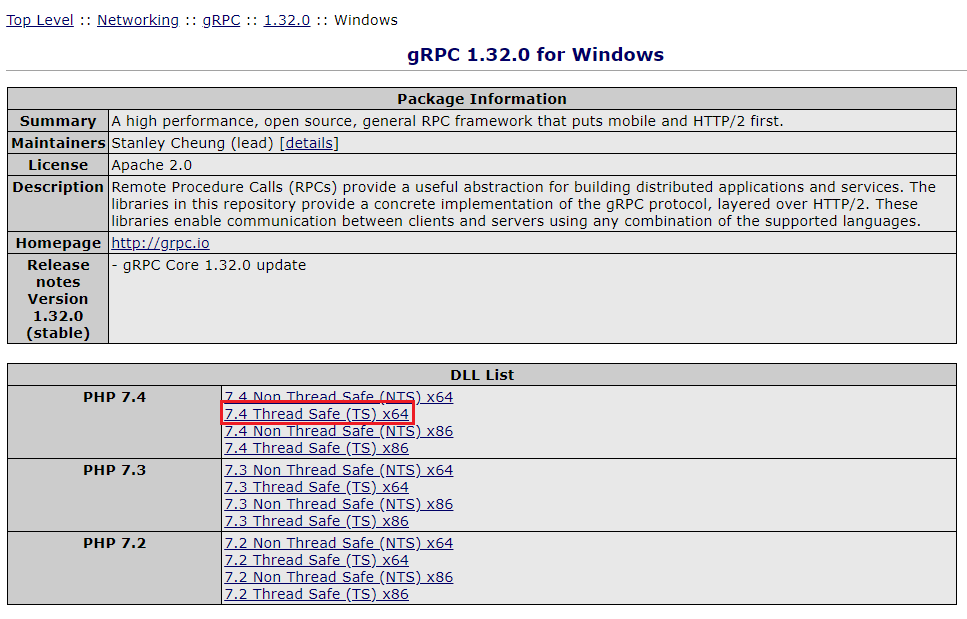967x619 pixels.
Task: Open the Top Level breadcrumb link
Action: (x=39, y=20)
